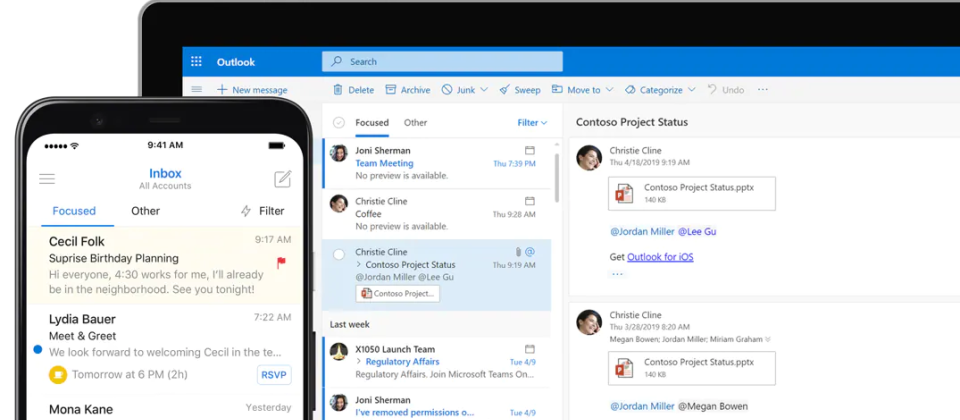Open first Contoso Project Status.pptx attachment
This screenshot has height=420, width=960.
[692, 193]
